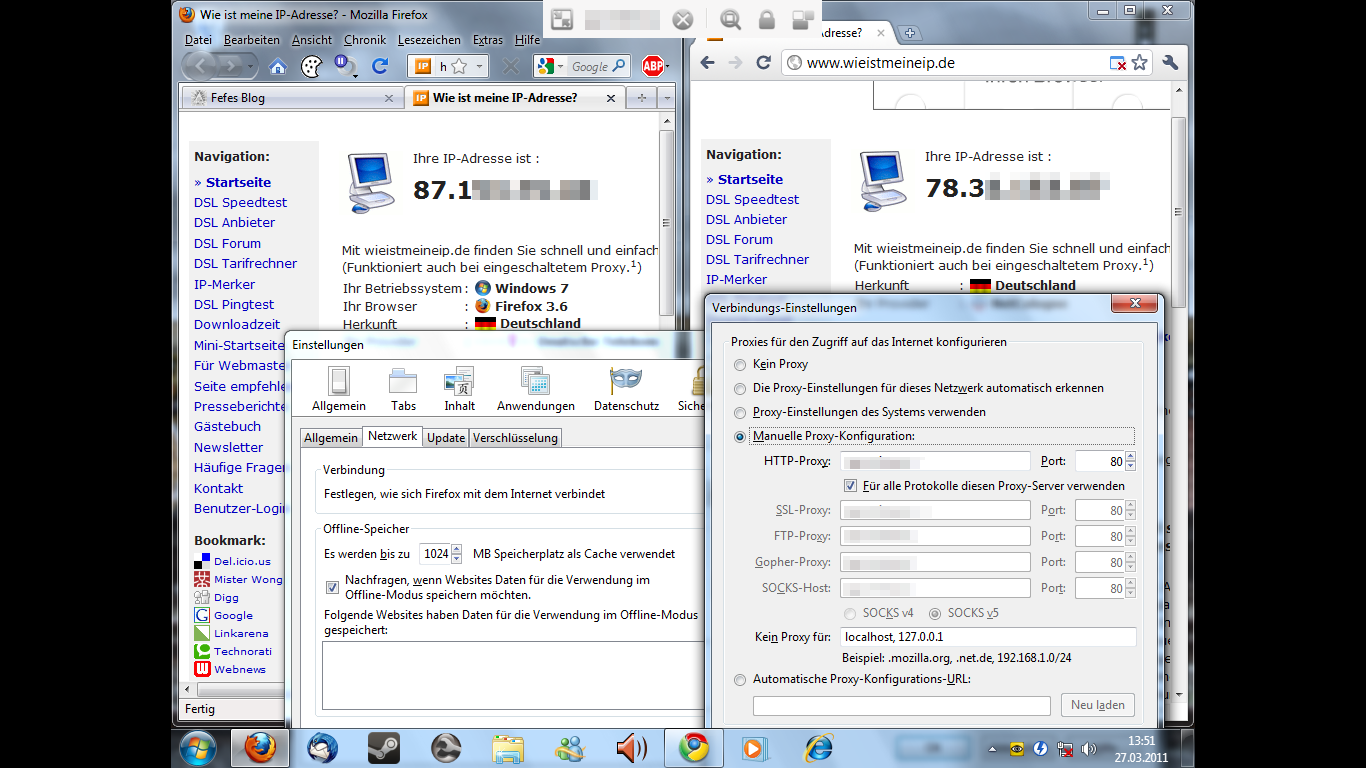The image size is (1366, 768).
Task: Reload page in Chrome window
Action: point(763,62)
